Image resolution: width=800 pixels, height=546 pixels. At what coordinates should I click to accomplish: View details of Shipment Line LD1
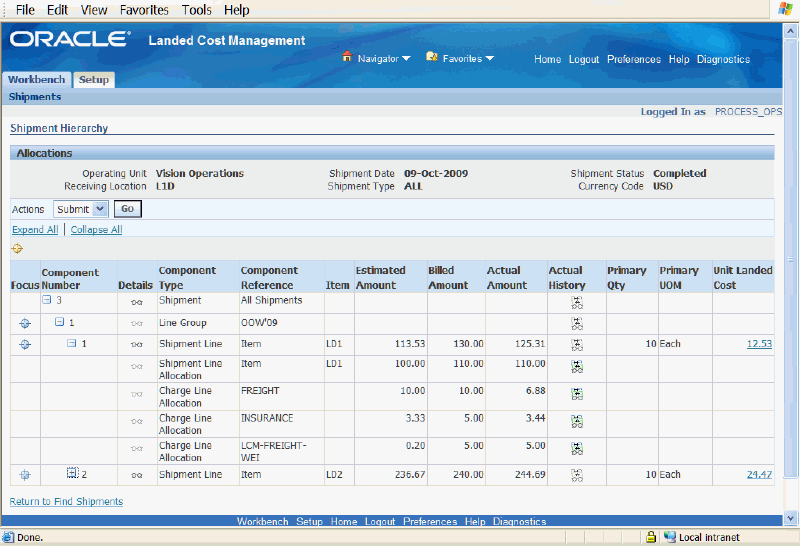click(x=136, y=344)
